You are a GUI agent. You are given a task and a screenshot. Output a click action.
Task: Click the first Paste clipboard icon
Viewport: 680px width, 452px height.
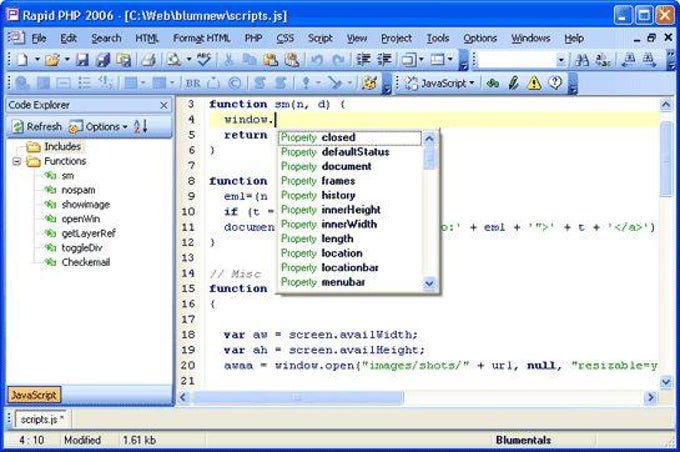click(x=271, y=60)
